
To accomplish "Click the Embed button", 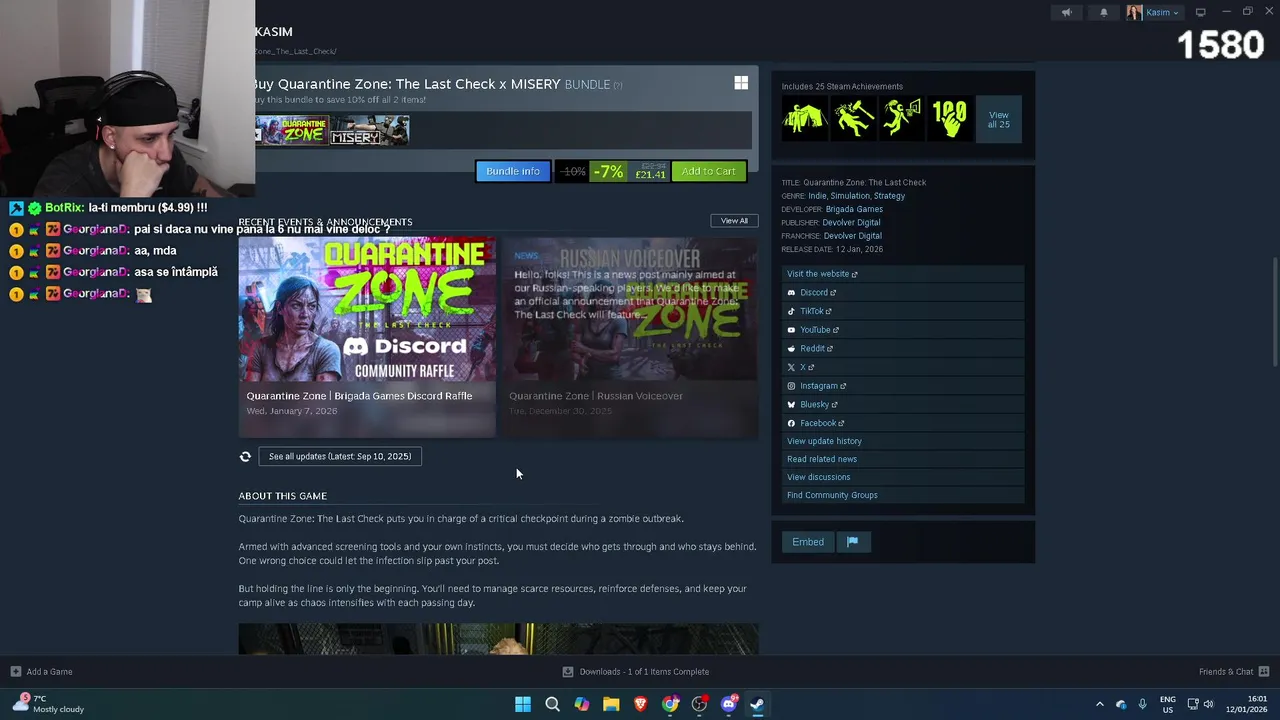I will pos(808,542).
